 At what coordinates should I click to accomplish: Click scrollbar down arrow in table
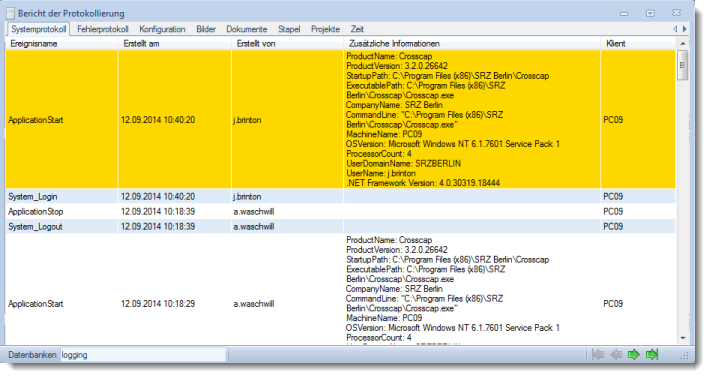pyautogui.click(x=682, y=338)
